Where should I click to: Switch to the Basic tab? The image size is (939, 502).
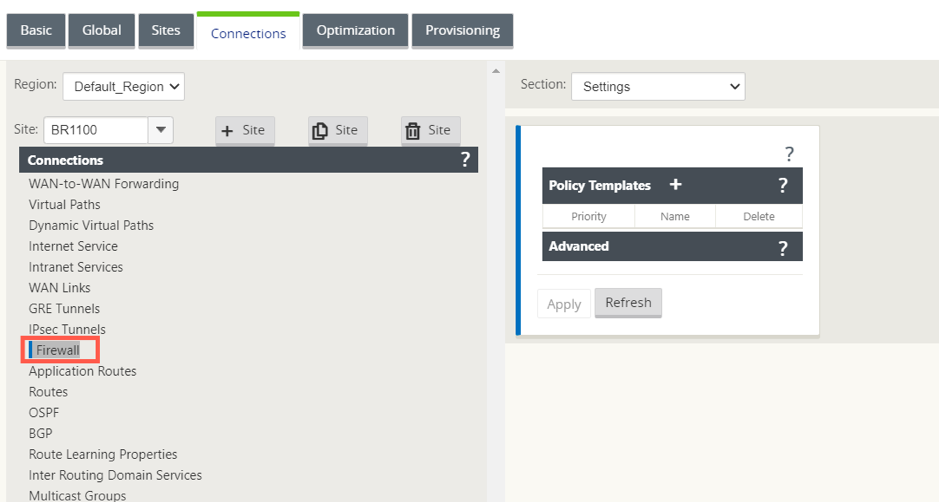pyautogui.click(x=36, y=31)
